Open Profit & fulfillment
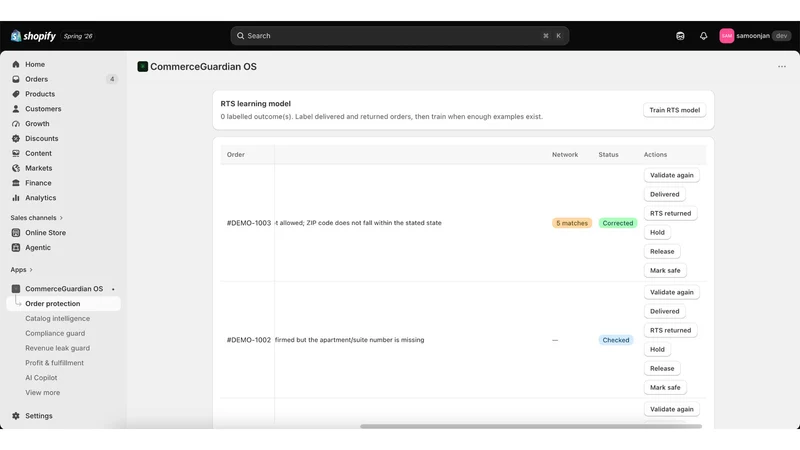The image size is (800, 450). (x=55, y=363)
